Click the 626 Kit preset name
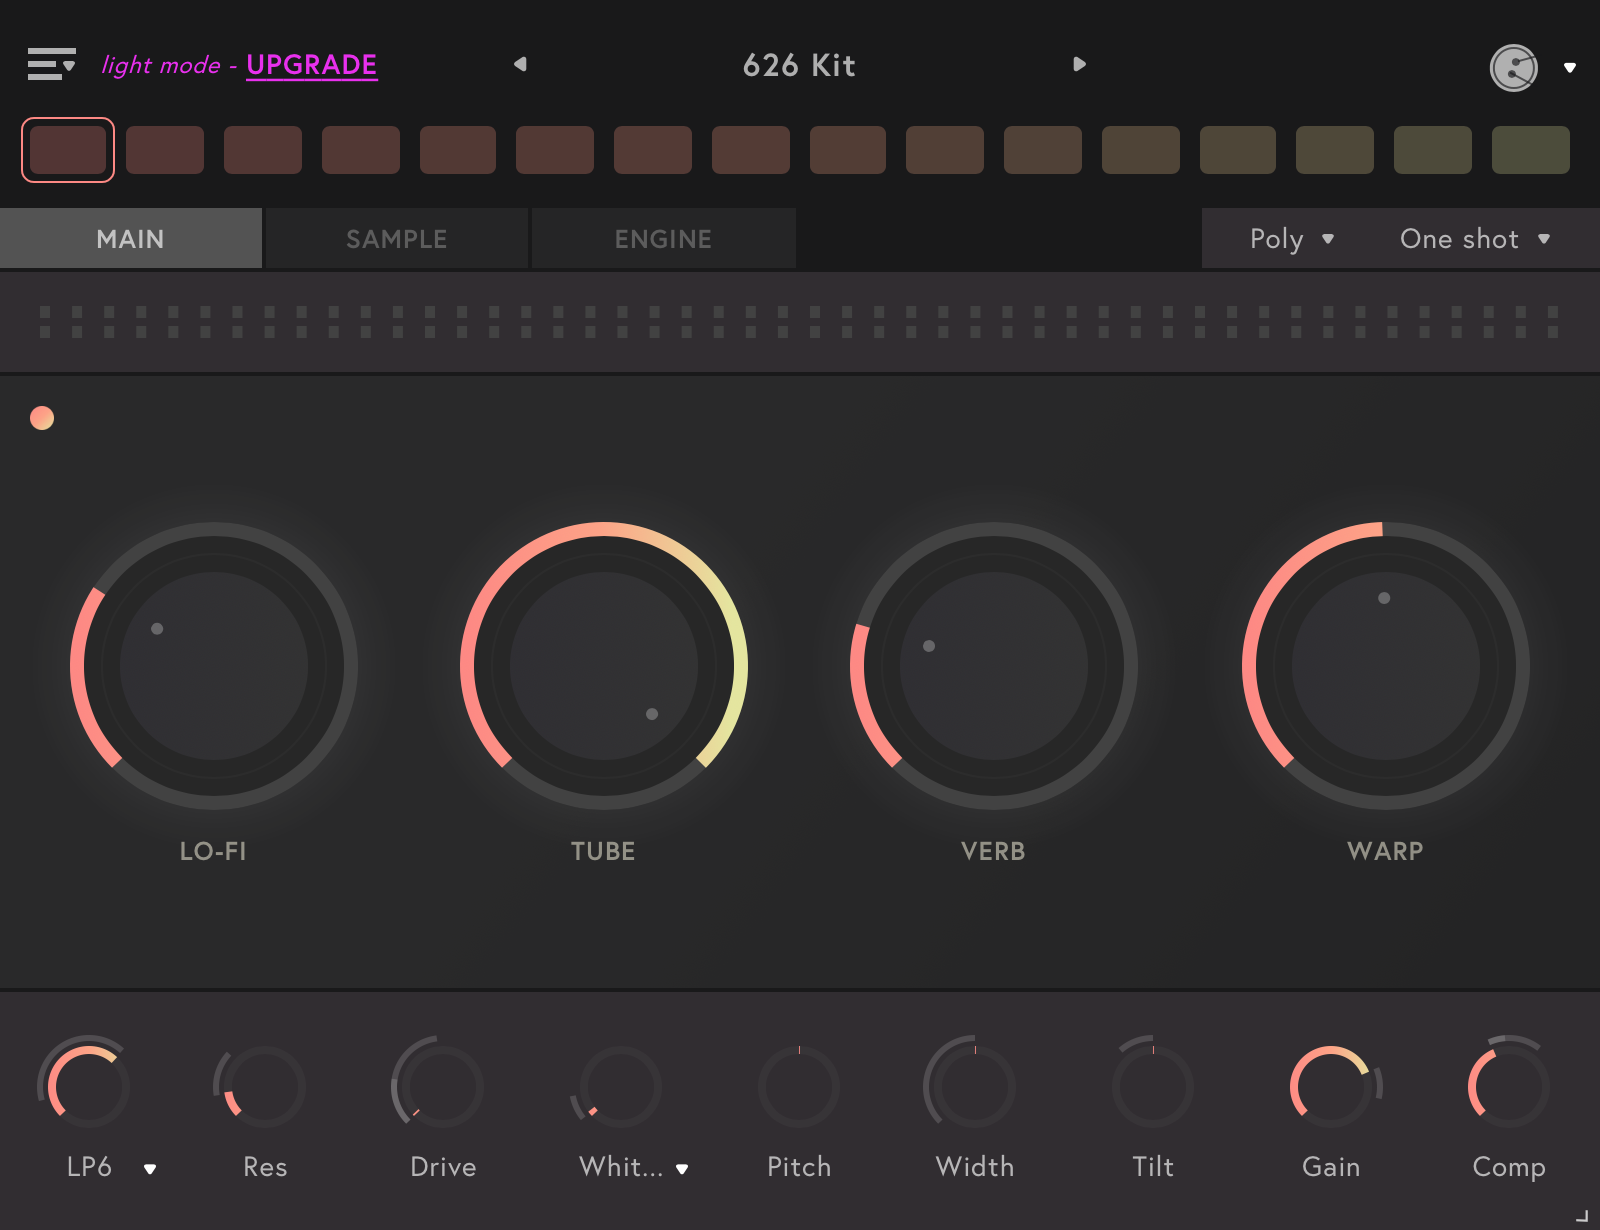Image resolution: width=1600 pixels, height=1230 pixels. pos(799,65)
